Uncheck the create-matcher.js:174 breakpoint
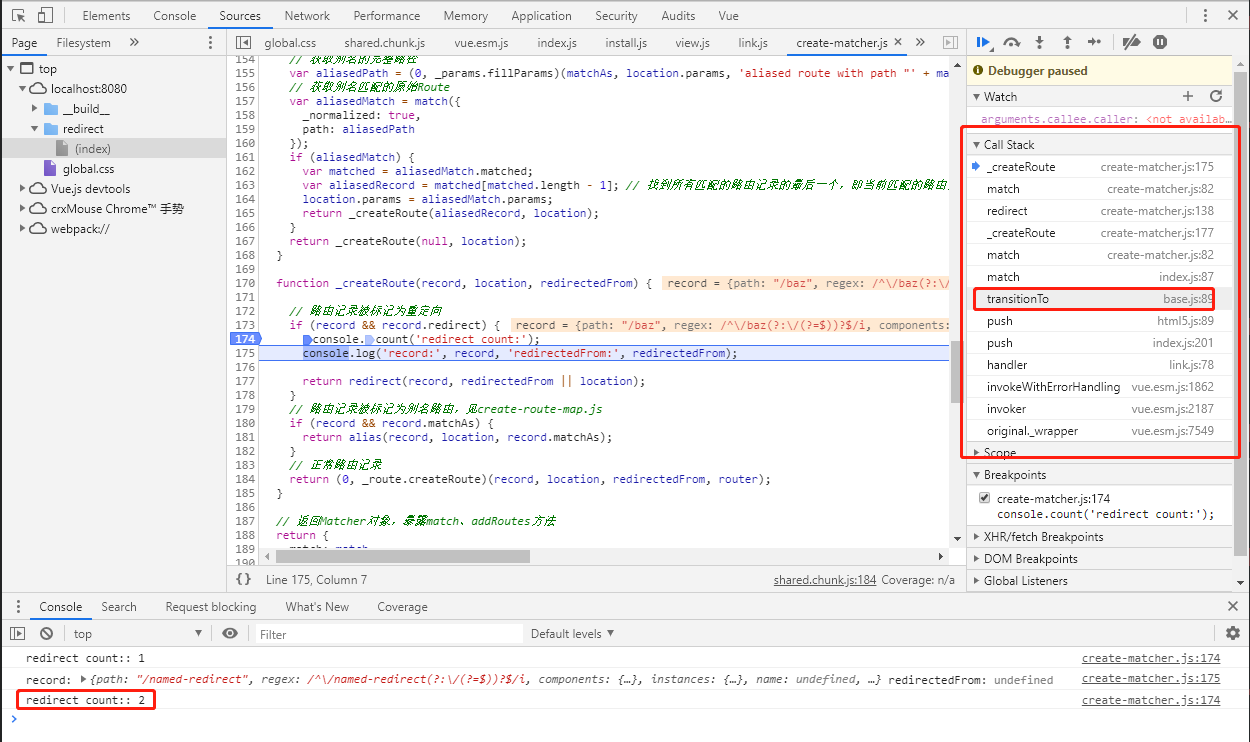Image resolution: width=1250 pixels, height=742 pixels. click(x=984, y=497)
